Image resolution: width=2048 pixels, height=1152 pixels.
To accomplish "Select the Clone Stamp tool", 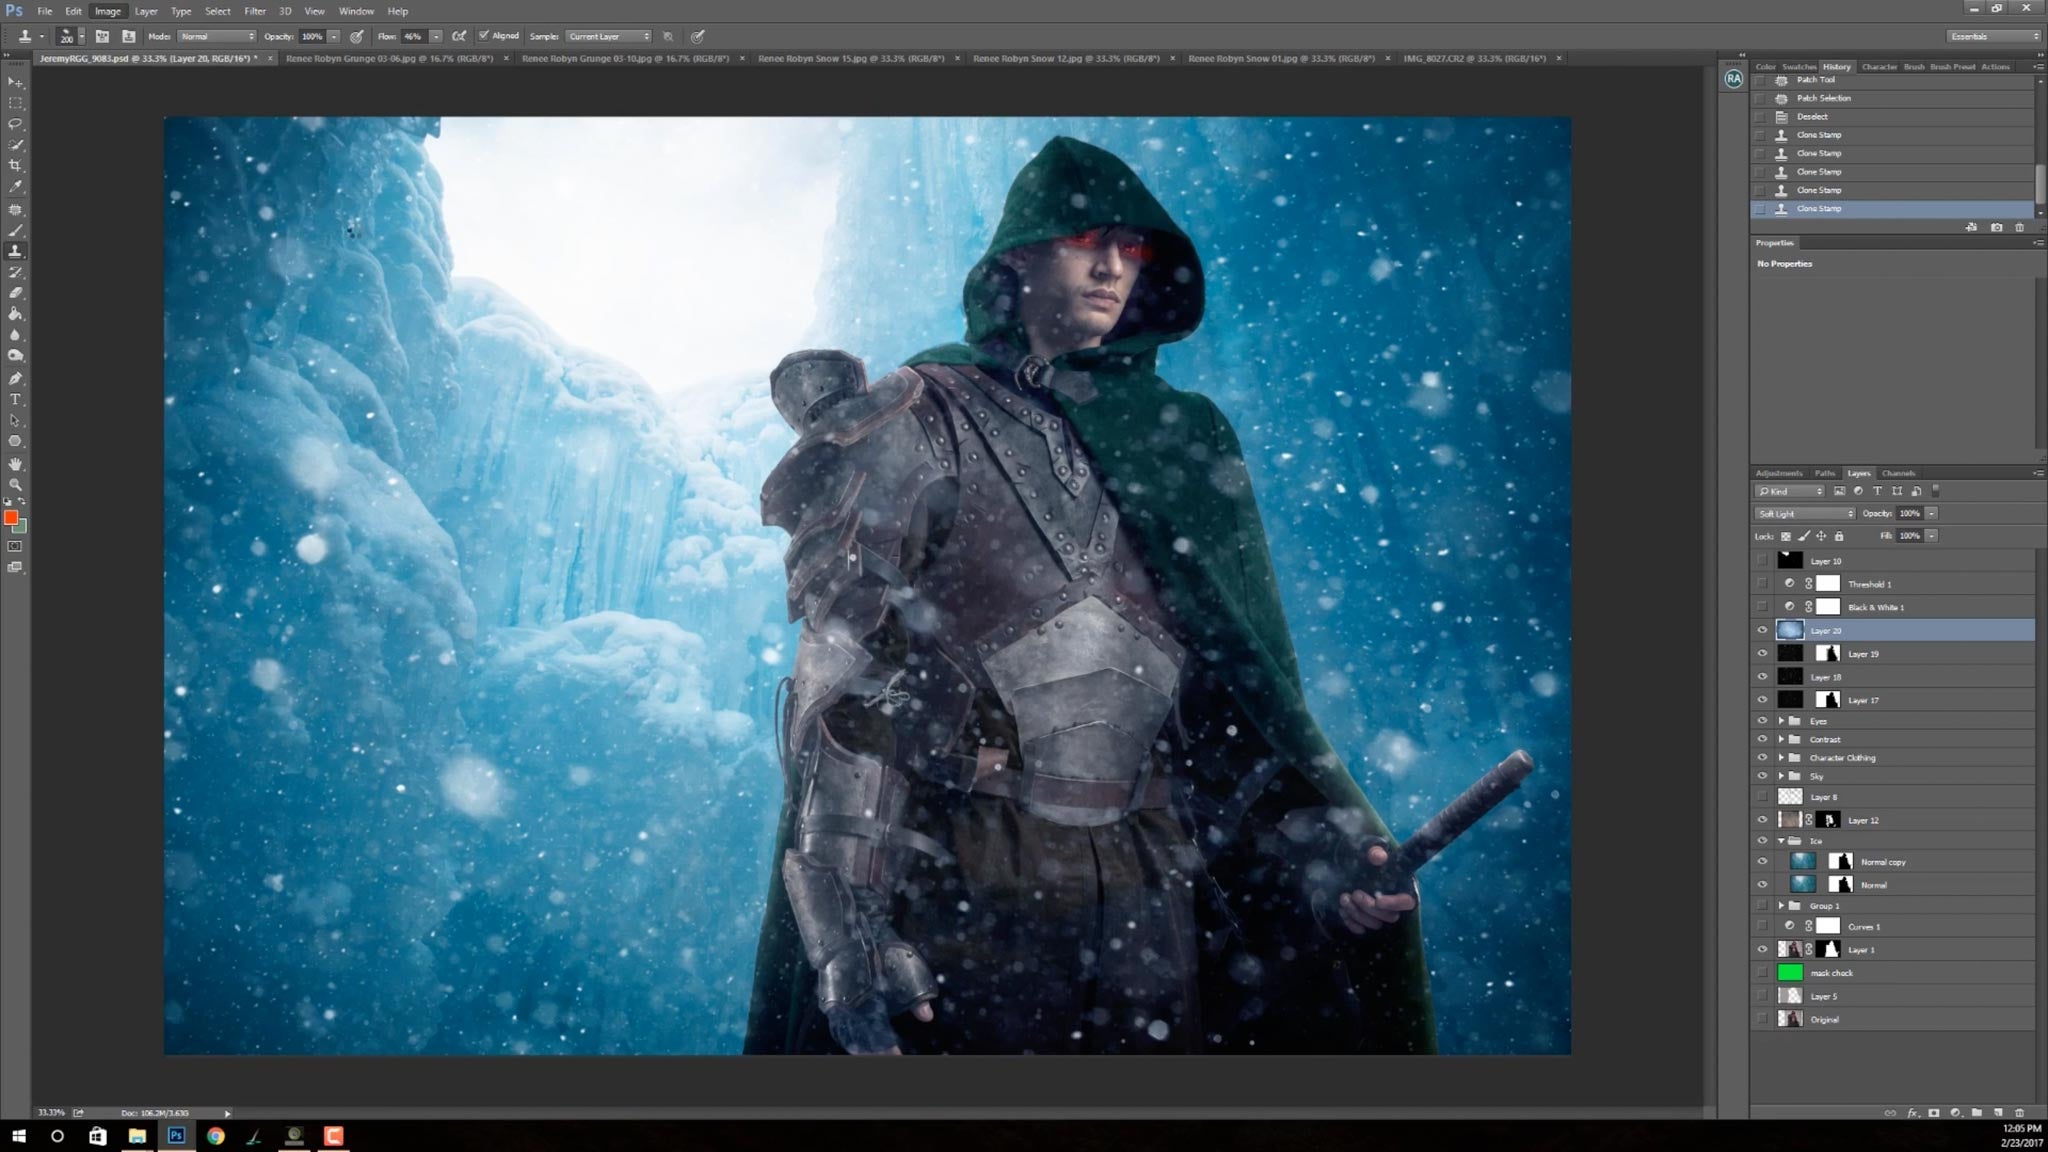I will (x=14, y=251).
